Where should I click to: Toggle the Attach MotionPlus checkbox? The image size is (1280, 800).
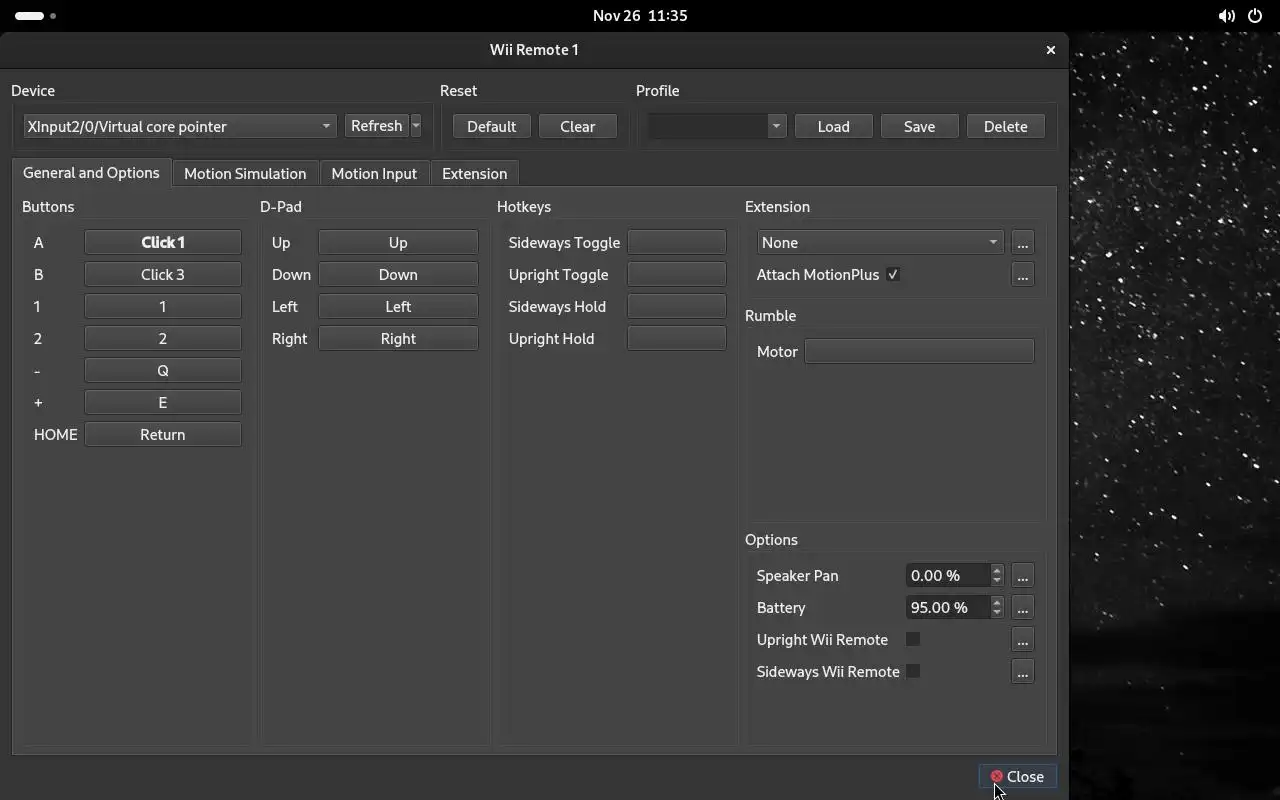(x=893, y=274)
